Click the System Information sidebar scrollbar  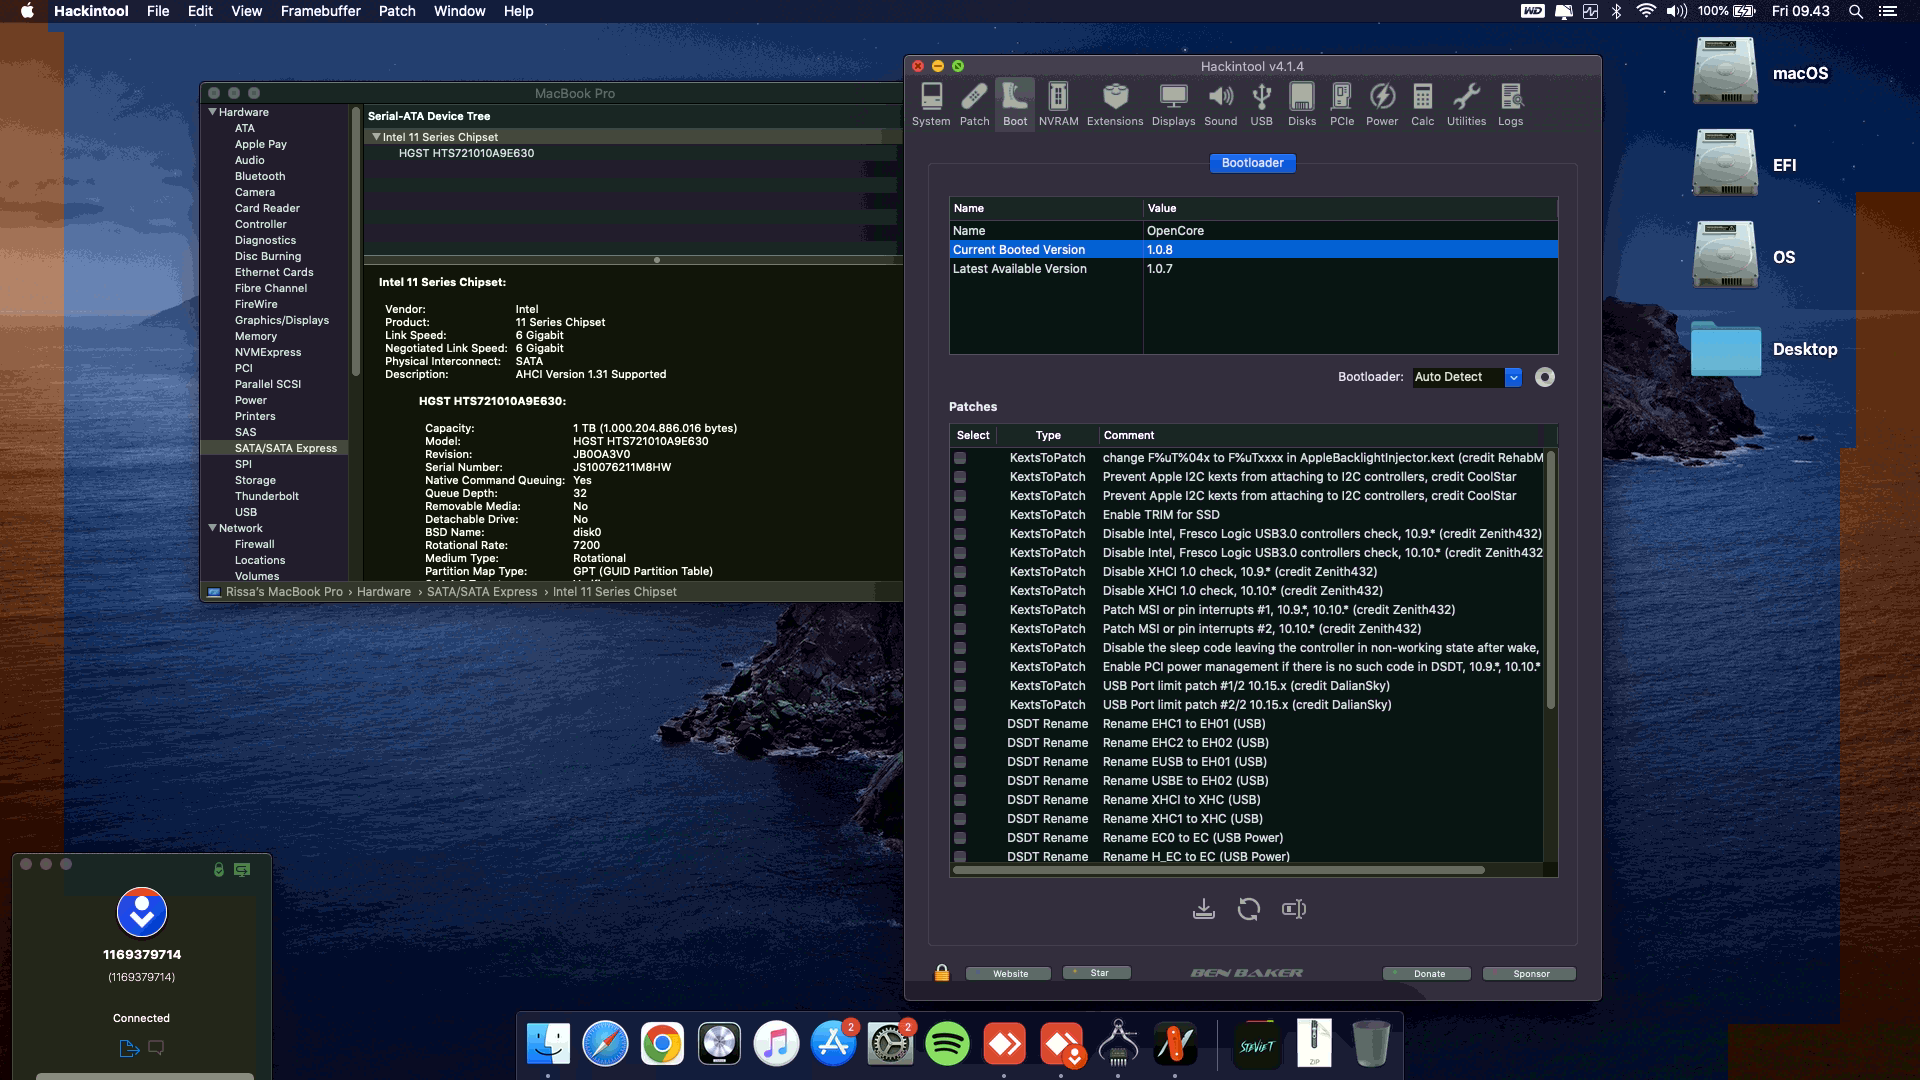(355, 240)
